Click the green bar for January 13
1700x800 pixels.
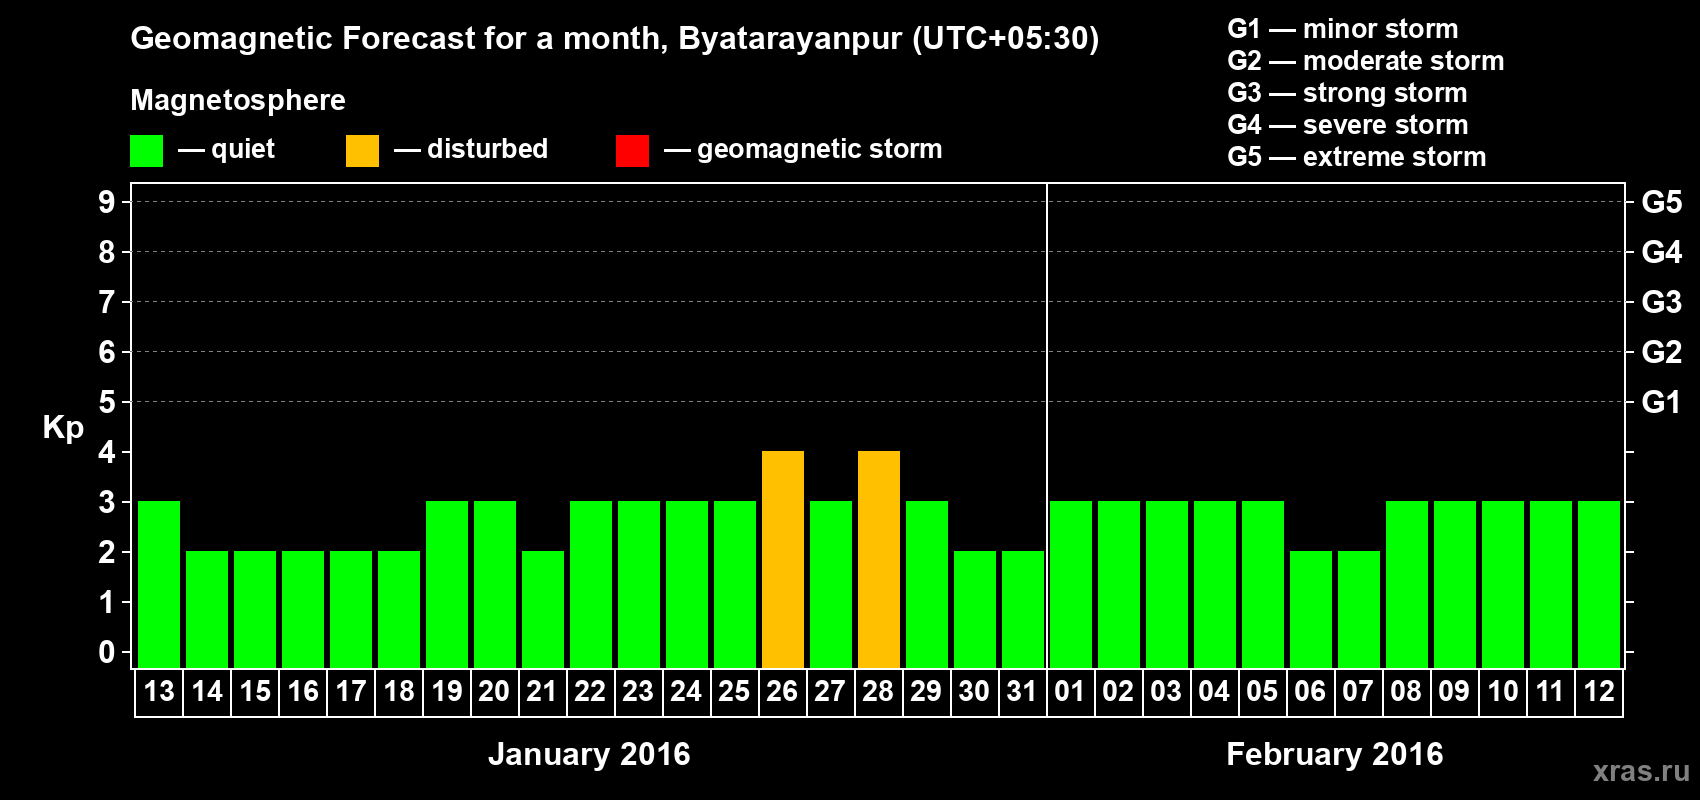(159, 585)
